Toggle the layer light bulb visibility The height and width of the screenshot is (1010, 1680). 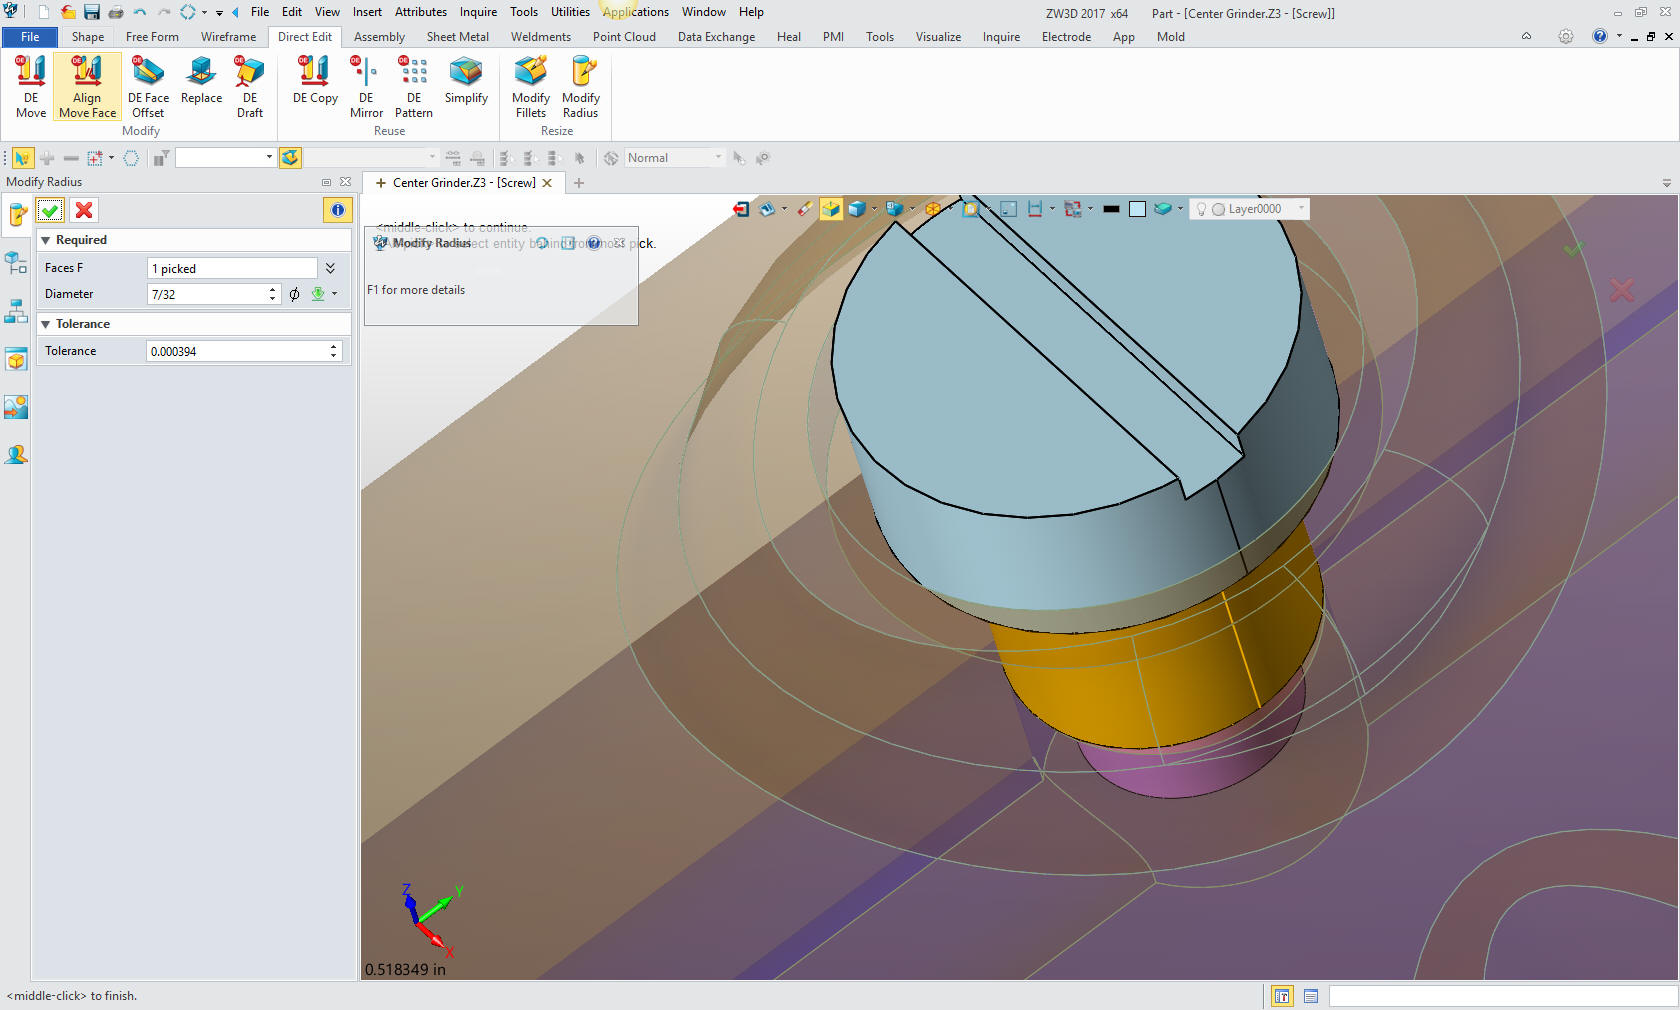tap(1201, 209)
